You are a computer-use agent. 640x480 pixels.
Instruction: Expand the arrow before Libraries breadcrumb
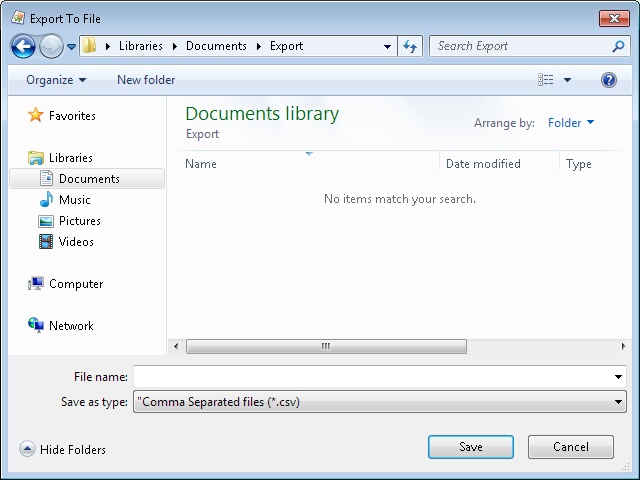(x=108, y=46)
